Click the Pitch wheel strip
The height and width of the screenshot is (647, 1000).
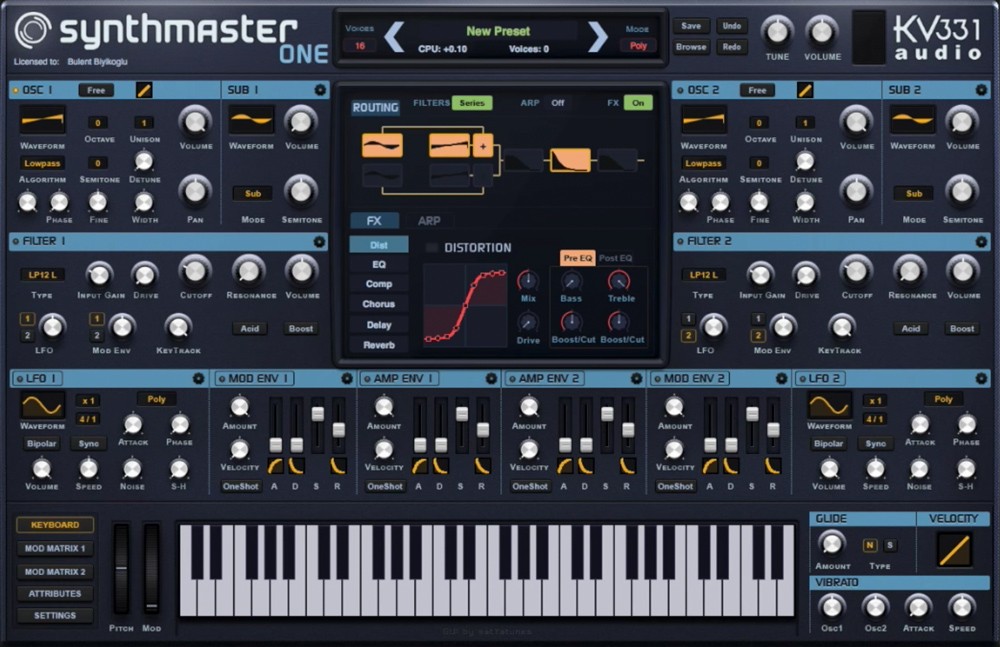click(x=121, y=568)
